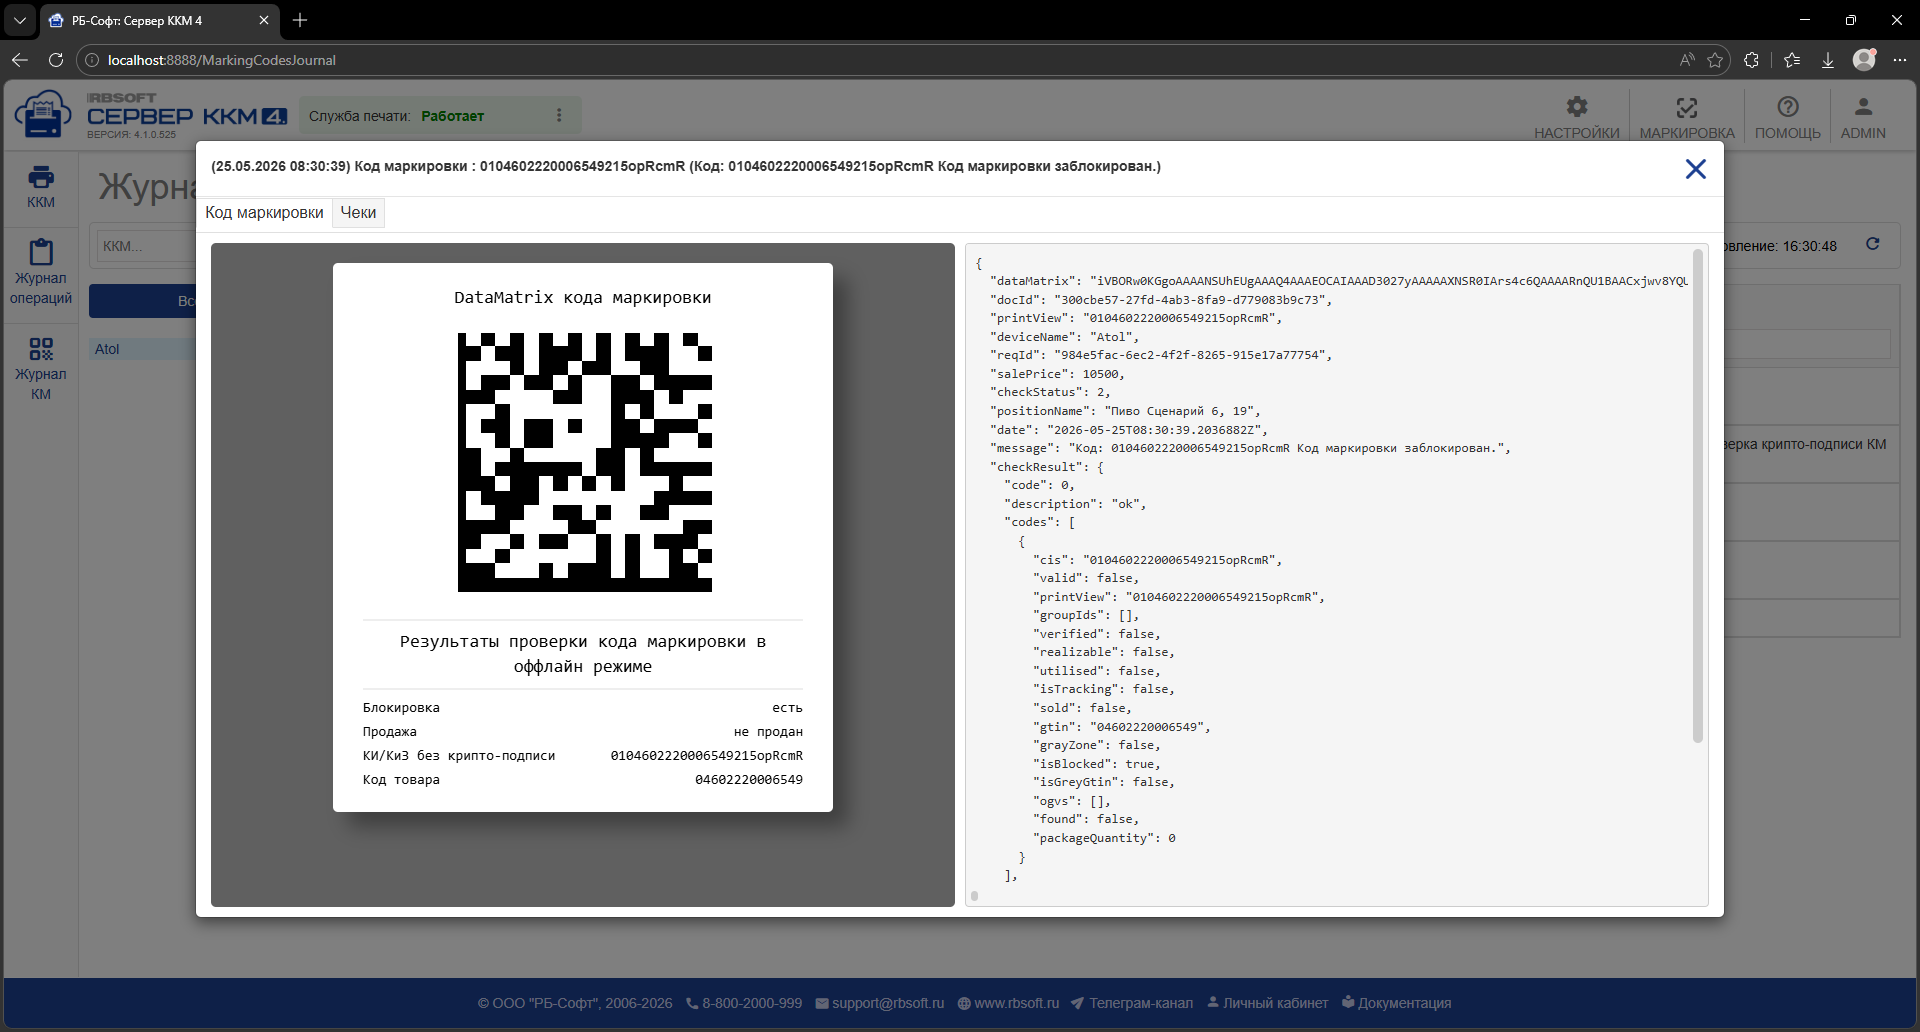The image size is (1920, 1032).
Task: Click the "salePrice": 10500 JSON line
Action: tap(1057, 374)
